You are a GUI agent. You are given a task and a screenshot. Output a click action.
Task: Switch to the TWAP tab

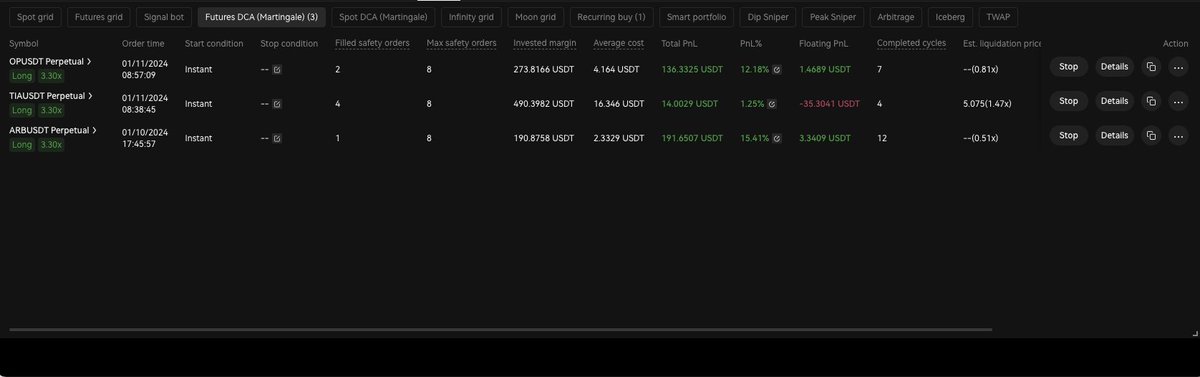pyautogui.click(x=997, y=17)
